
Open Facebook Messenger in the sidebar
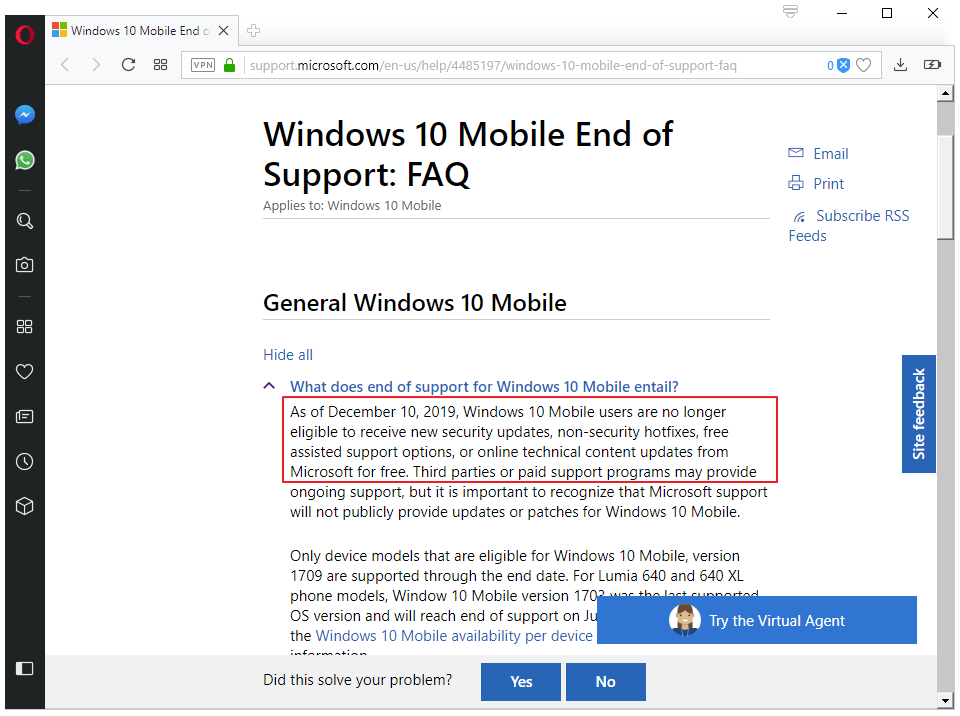[24, 115]
